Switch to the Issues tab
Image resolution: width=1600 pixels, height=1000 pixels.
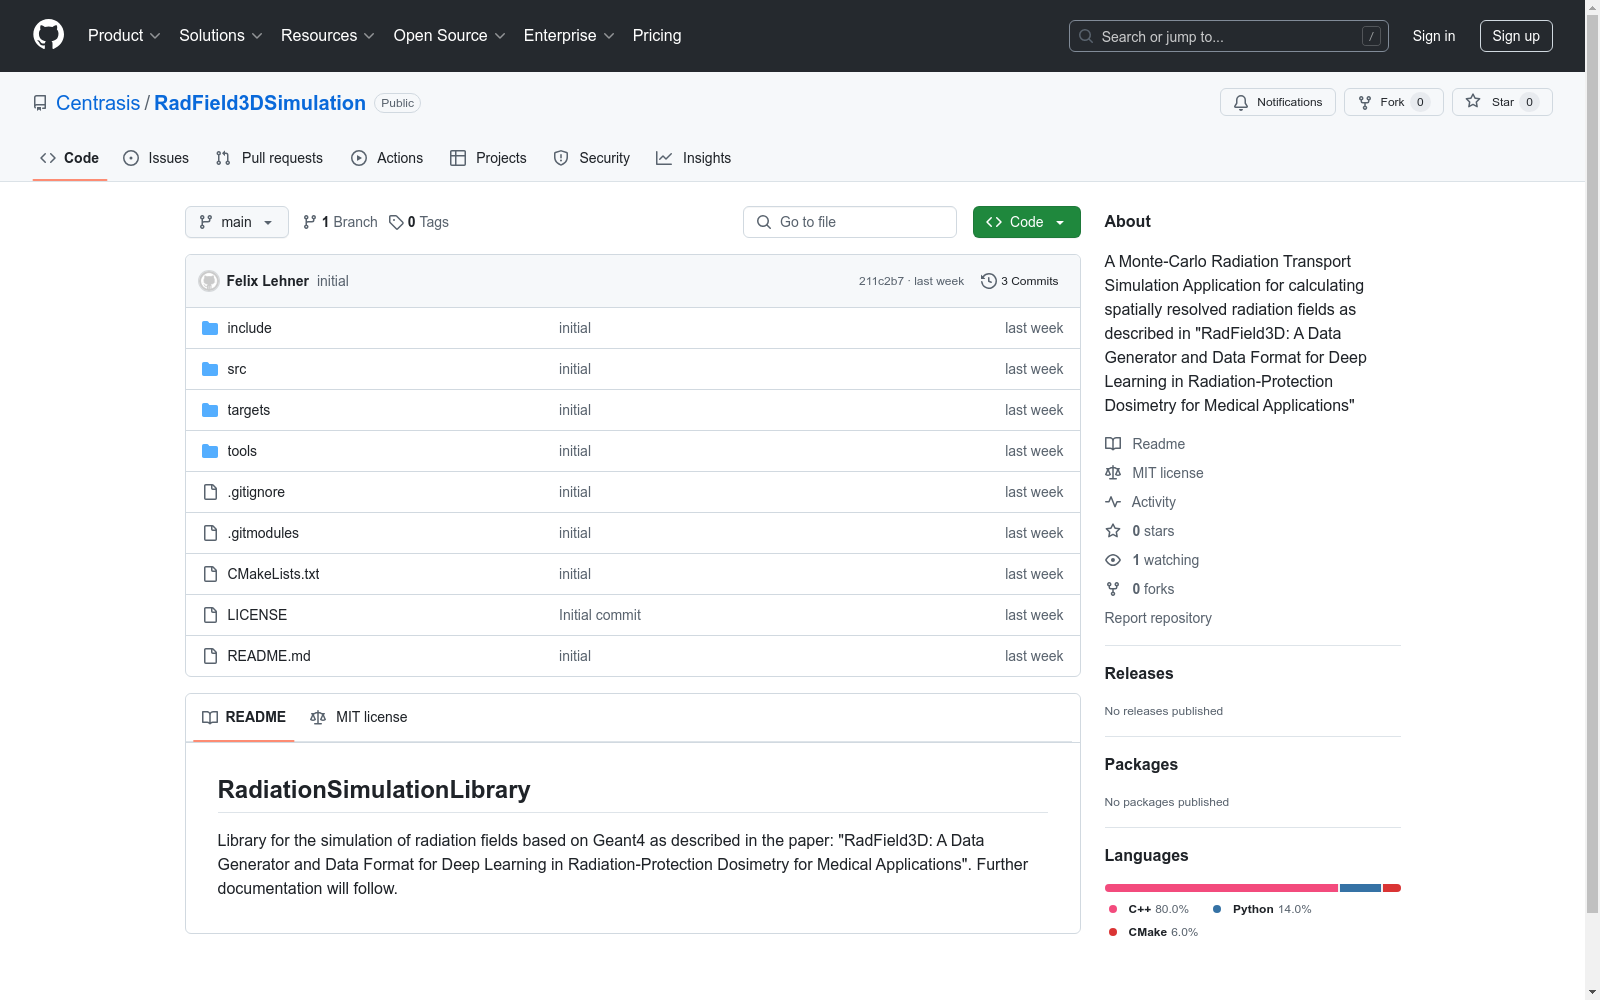156,158
